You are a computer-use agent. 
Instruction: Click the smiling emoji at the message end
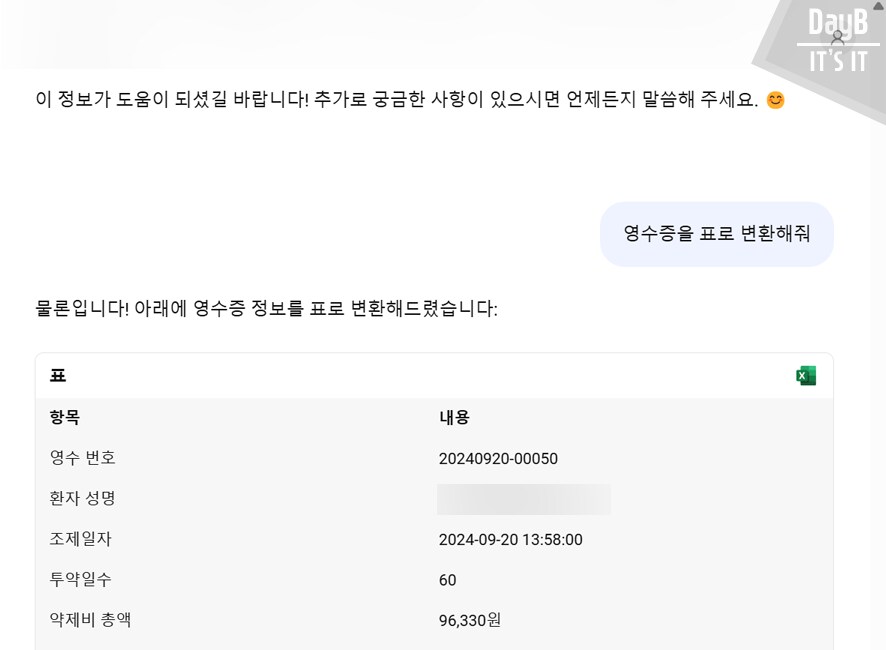tap(777, 100)
